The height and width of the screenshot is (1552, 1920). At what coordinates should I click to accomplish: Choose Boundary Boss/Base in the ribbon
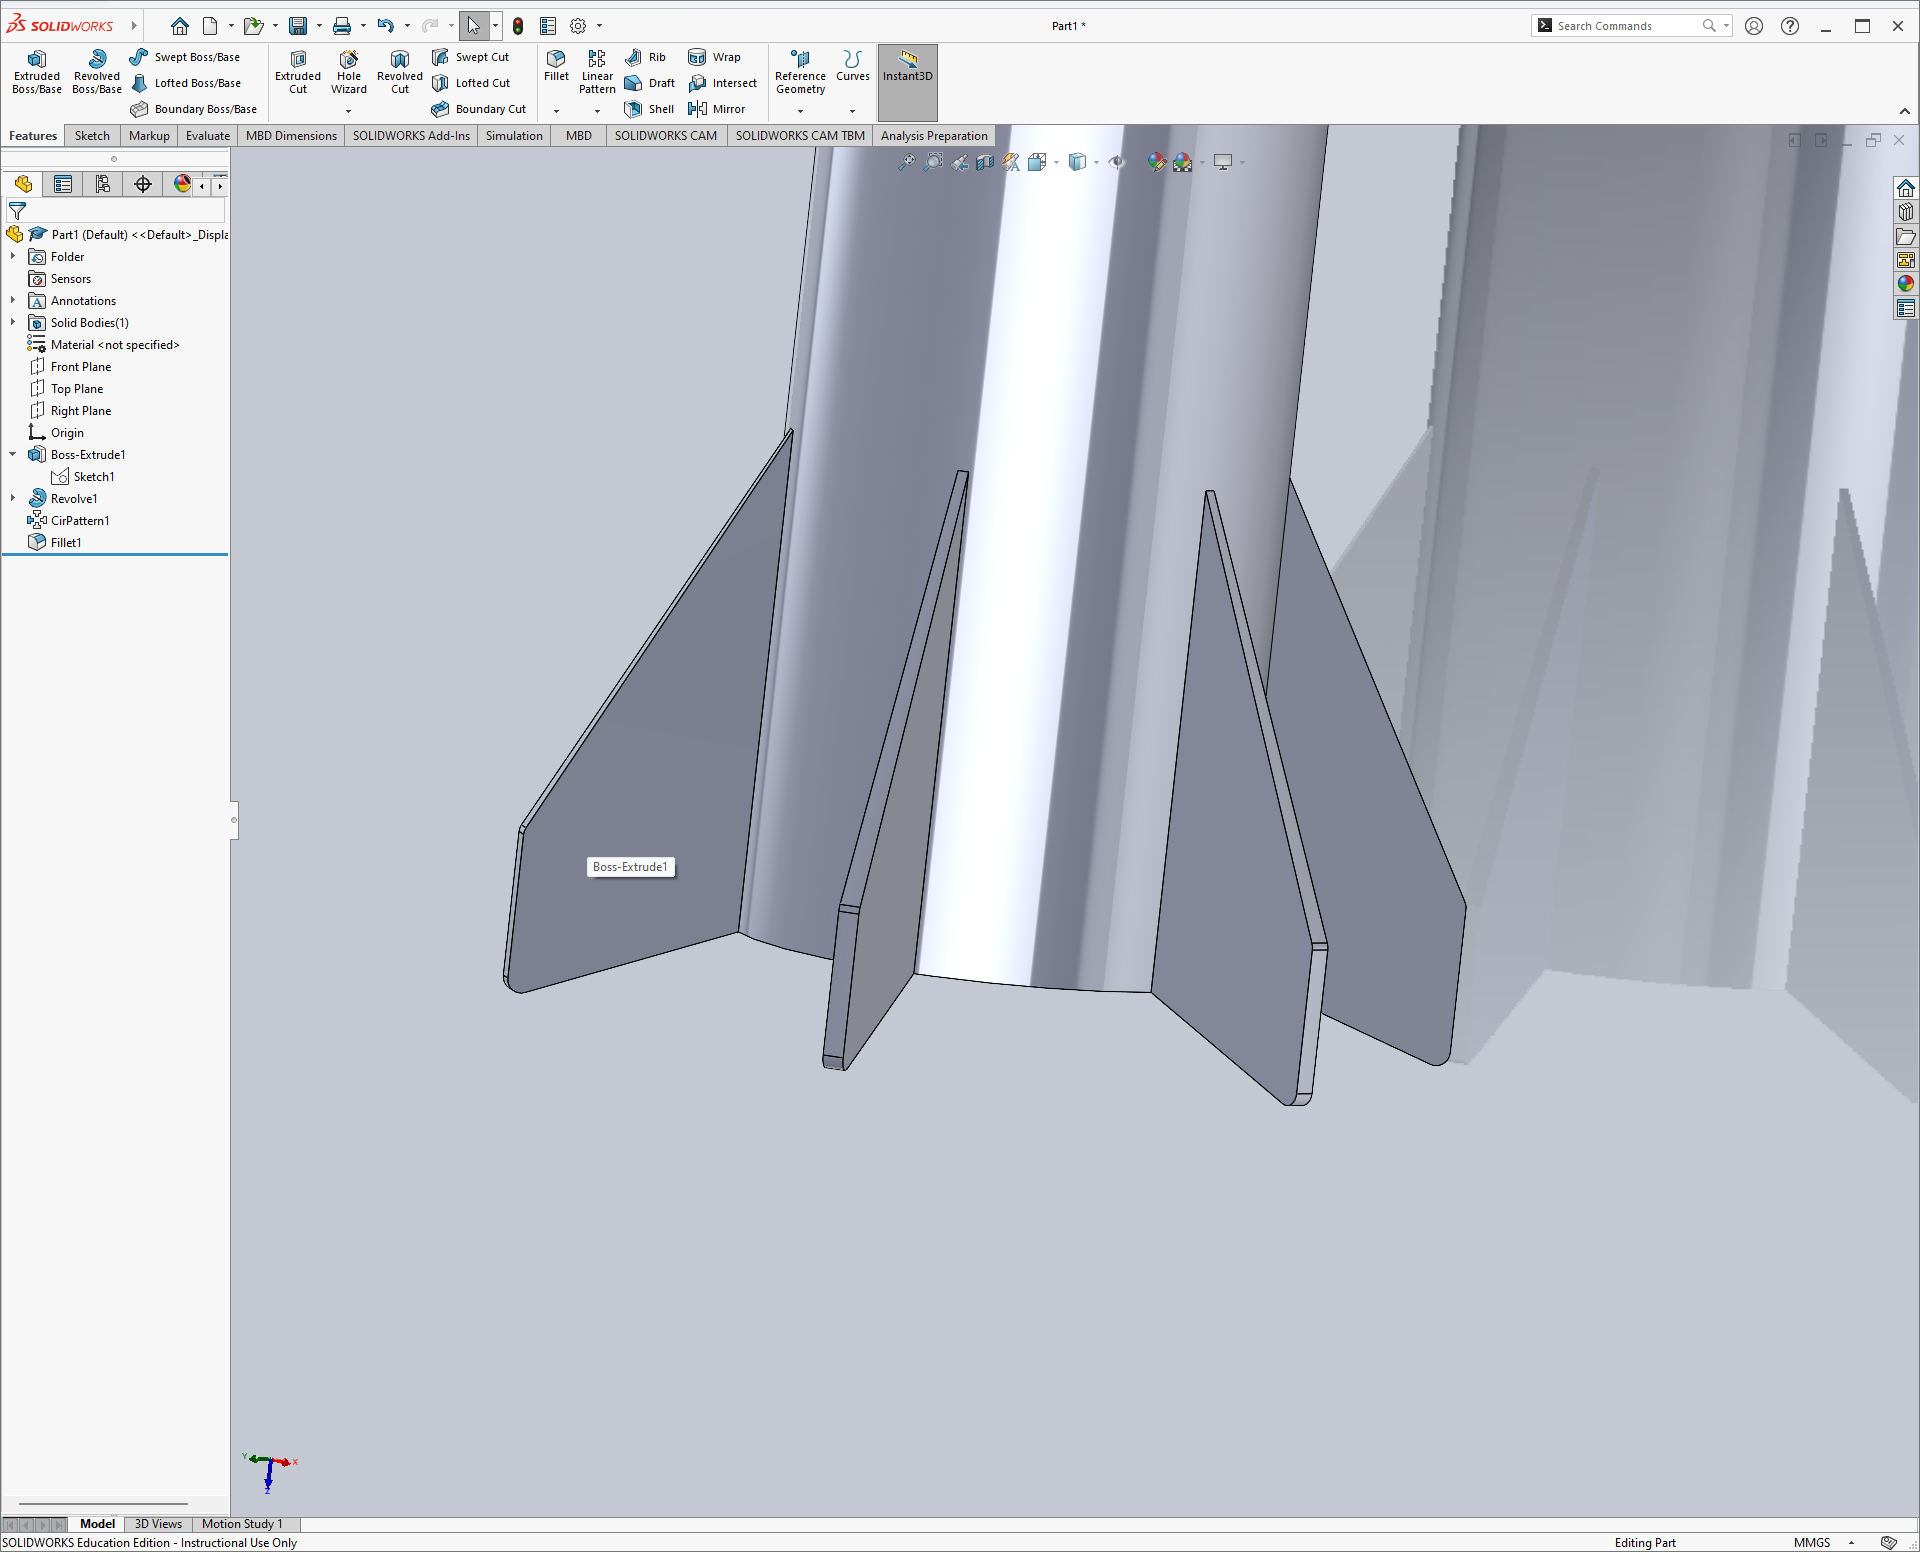pos(194,109)
